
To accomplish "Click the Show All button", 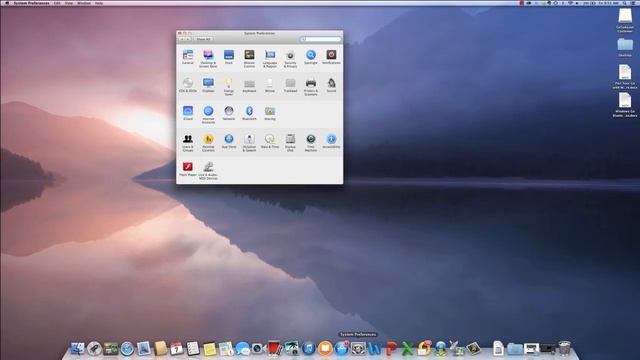I will pos(203,39).
